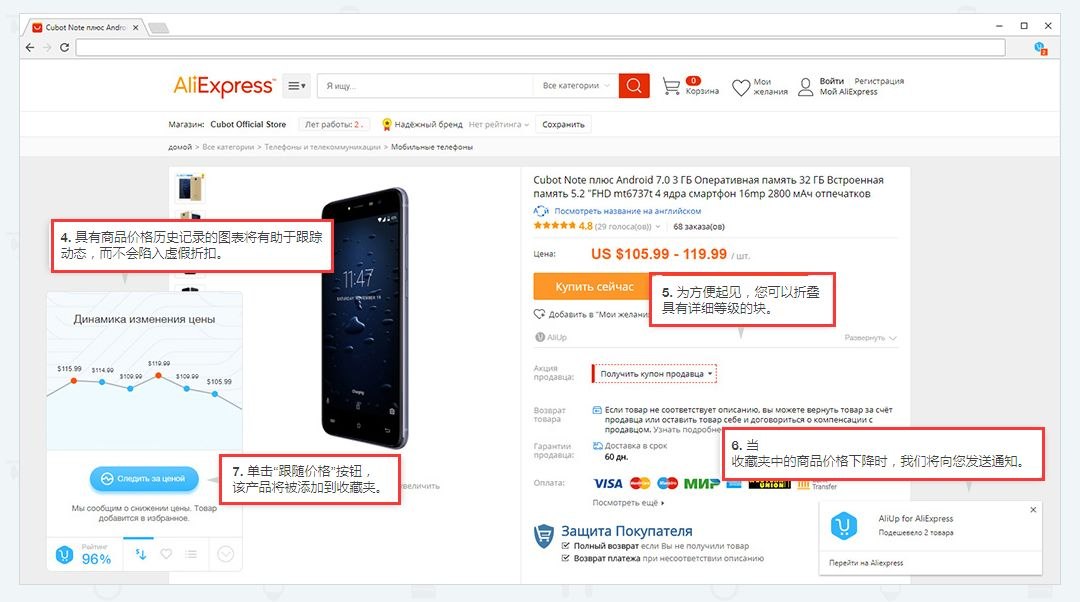The height and width of the screenshot is (602, 1080).
Task: Open the list icon in AliUp panel
Action: coord(191,554)
